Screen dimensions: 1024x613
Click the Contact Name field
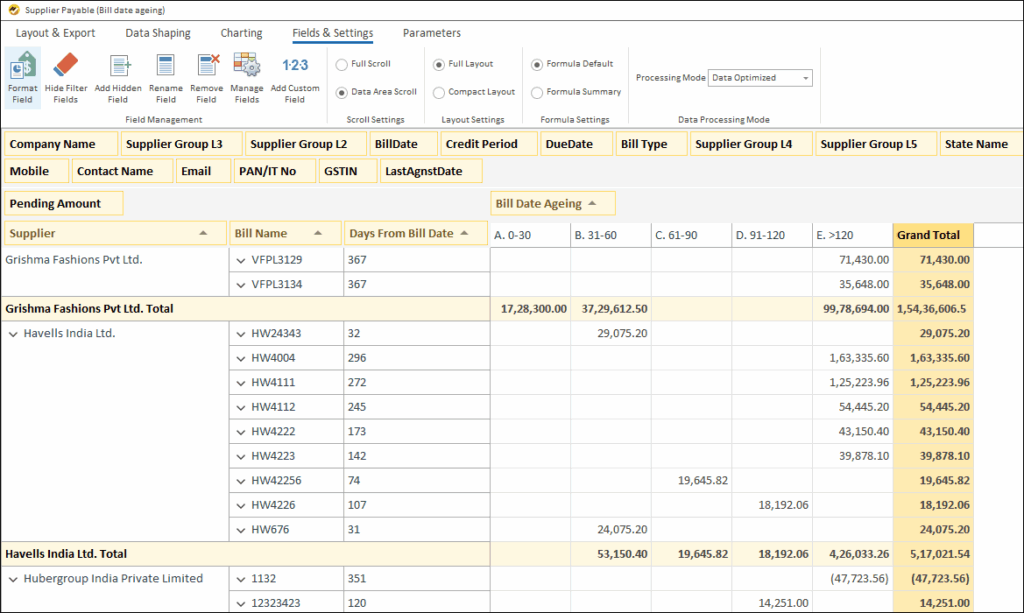[123, 171]
